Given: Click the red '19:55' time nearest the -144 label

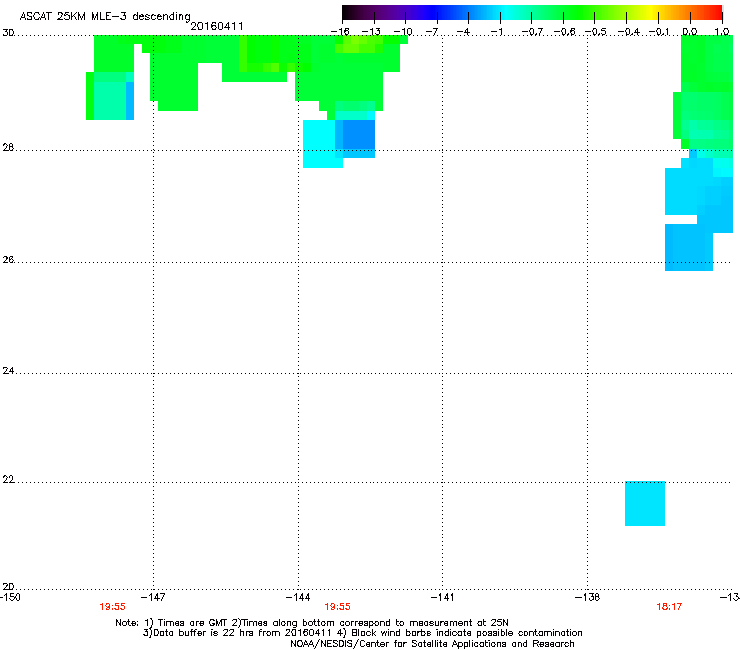Looking at the screenshot, I should [x=337, y=607].
